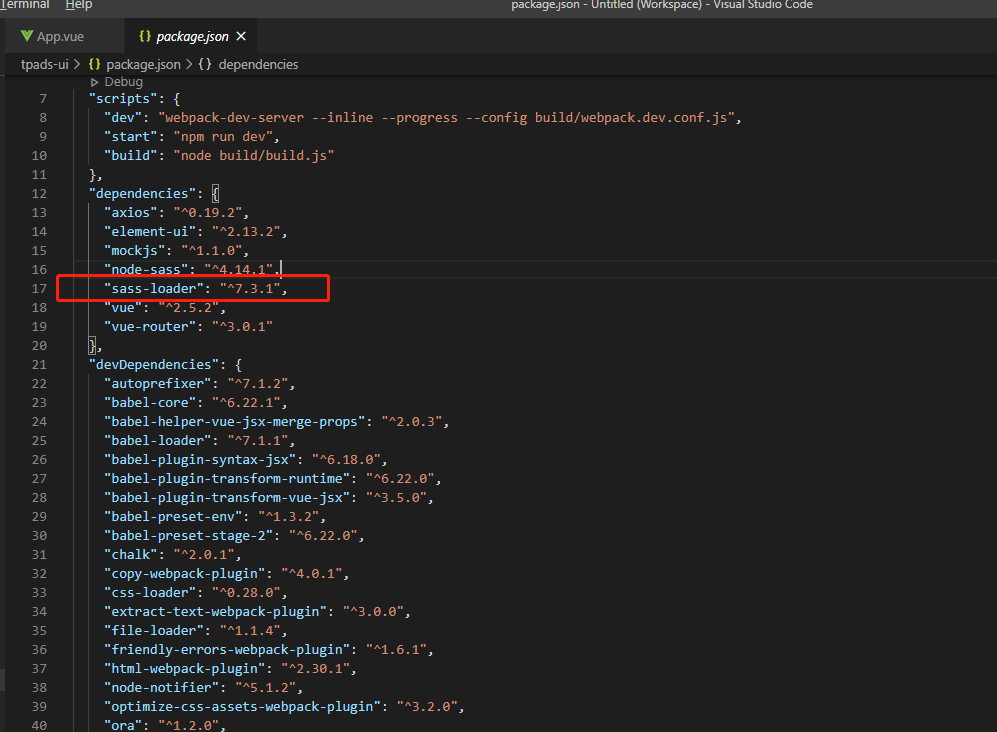This screenshot has height=732, width=997.
Task: Click the braces icon before dependencies breadcrumb
Action: [205, 64]
